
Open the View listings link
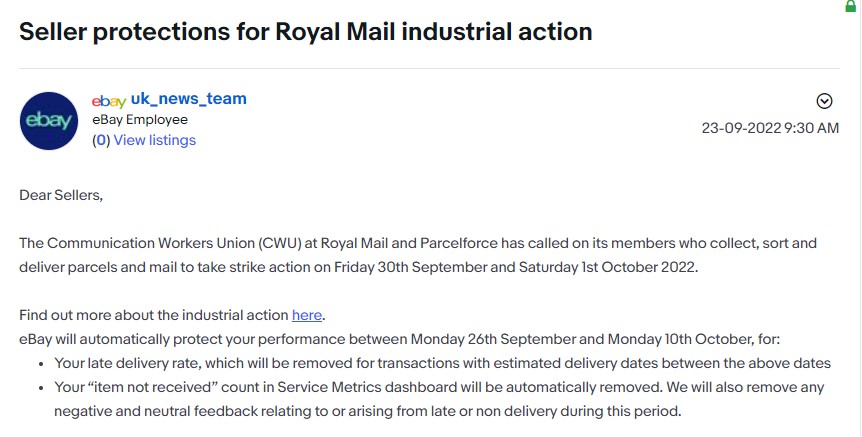[154, 140]
